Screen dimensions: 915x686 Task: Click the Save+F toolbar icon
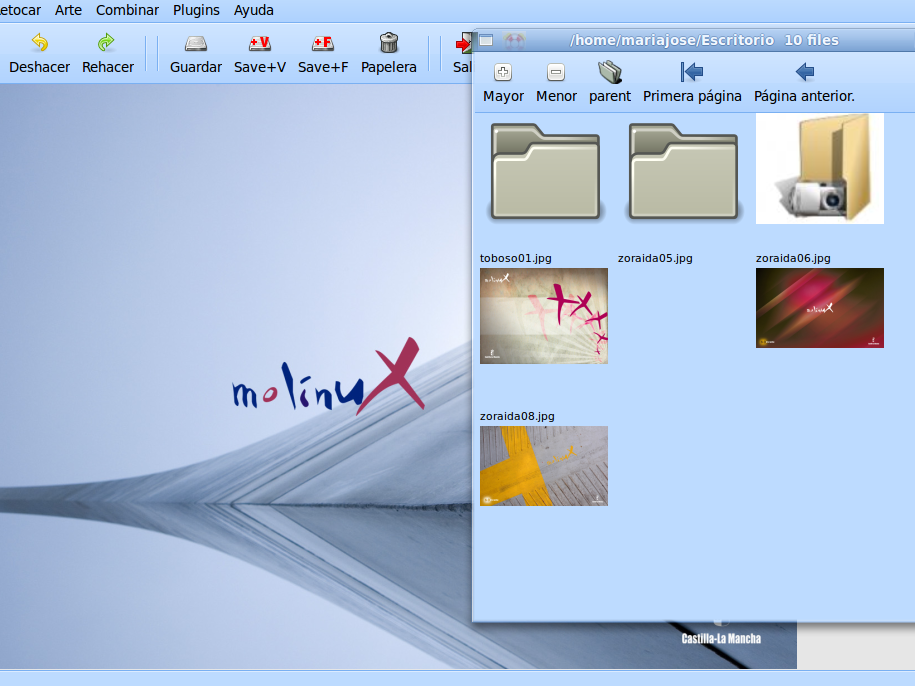tap(323, 44)
